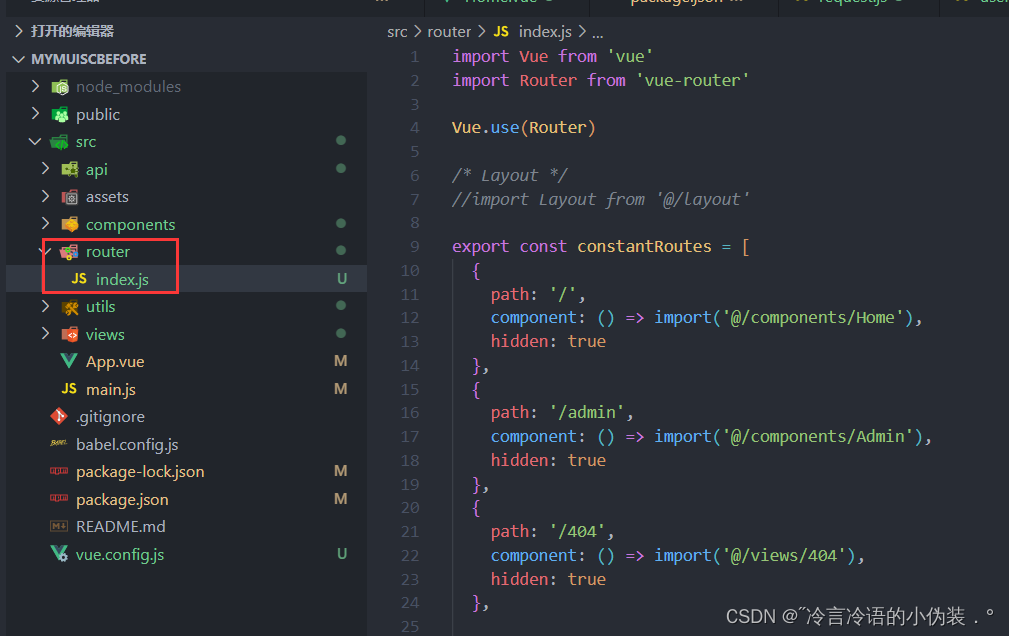Collapse the MYMUISCBEFORE project root chevron
1009x636 pixels.
(x=19, y=59)
